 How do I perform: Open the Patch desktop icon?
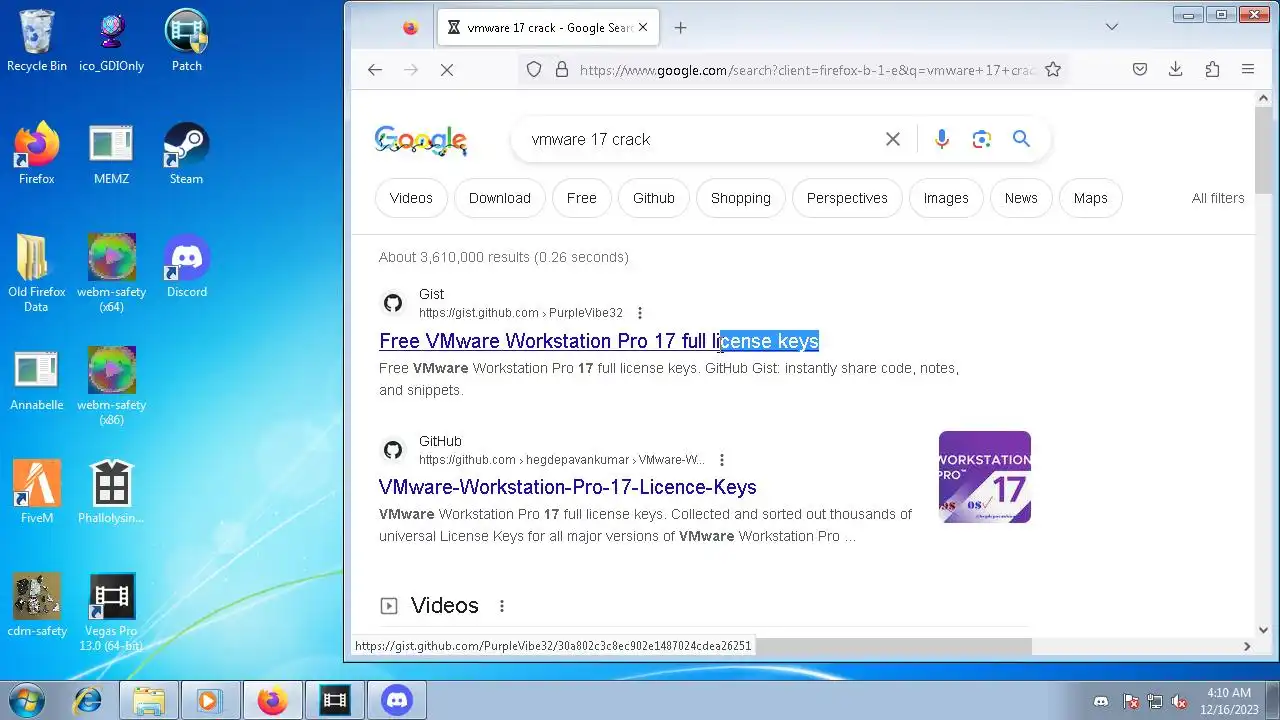click(187, 40)
